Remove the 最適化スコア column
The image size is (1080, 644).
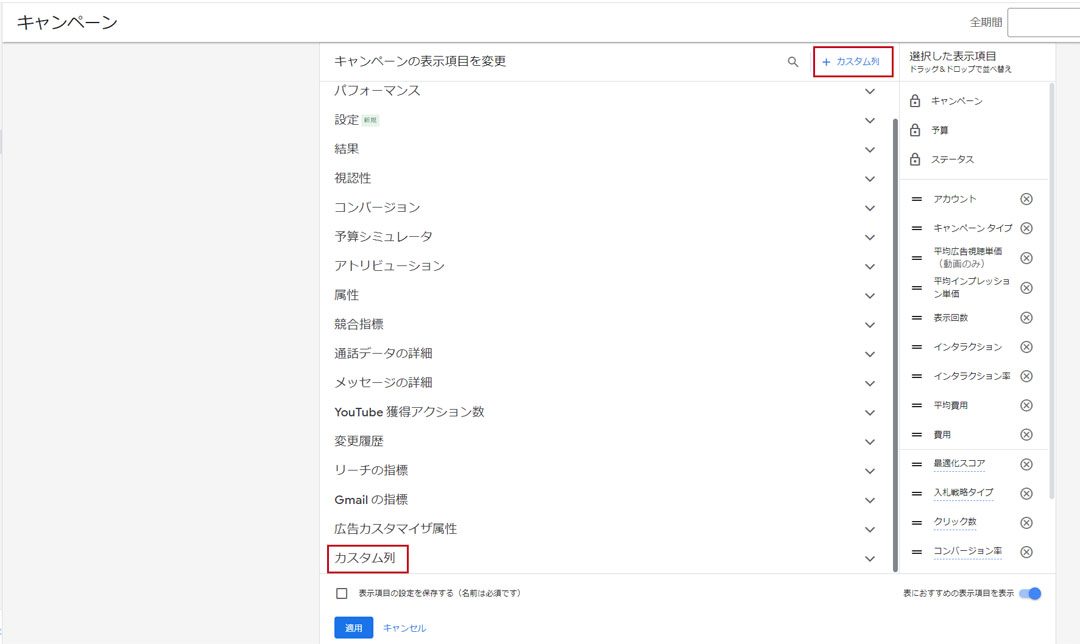[x=1026, y=463]
